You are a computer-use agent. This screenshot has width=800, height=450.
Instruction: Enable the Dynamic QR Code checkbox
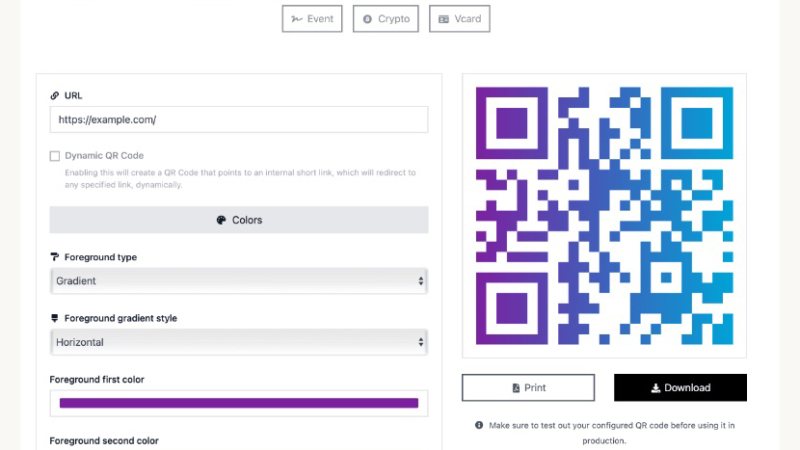(x=55, y=156)
